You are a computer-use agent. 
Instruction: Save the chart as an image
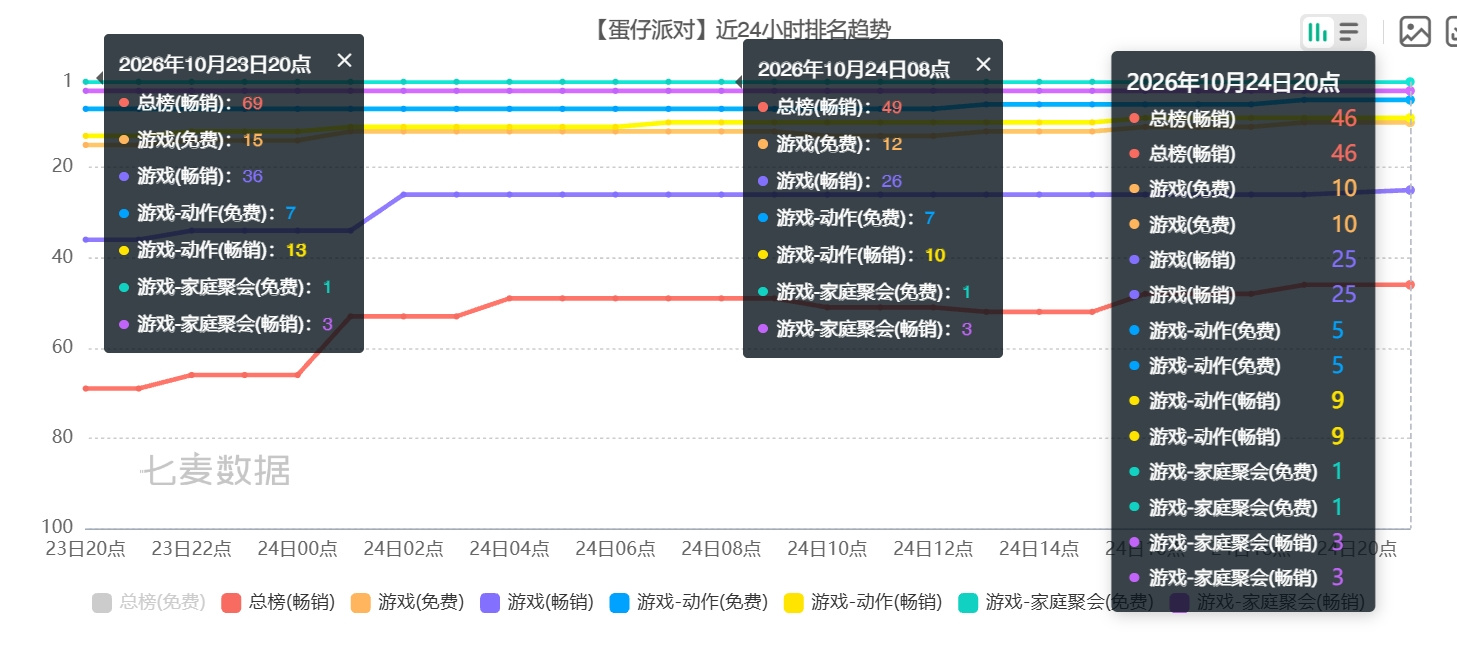1415,32
